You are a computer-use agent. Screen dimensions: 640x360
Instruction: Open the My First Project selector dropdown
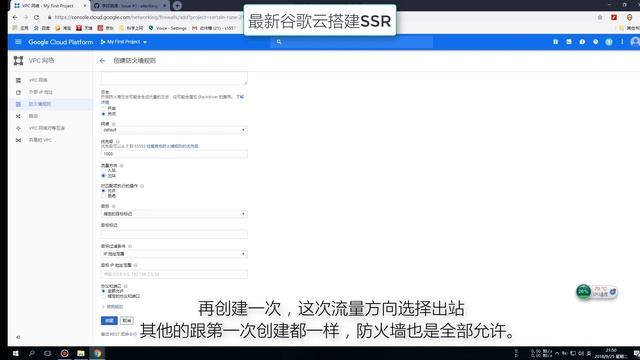point(124,42)
